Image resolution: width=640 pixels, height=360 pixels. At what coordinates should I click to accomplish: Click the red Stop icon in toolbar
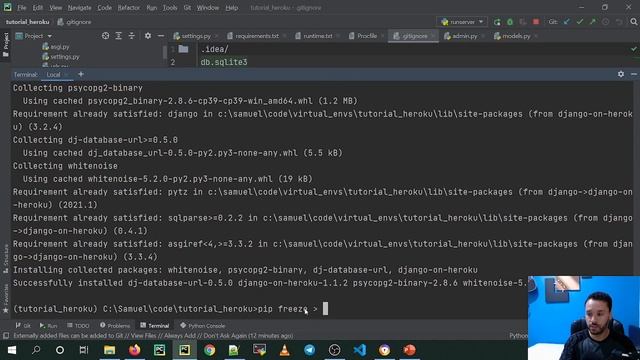[536, 22]
